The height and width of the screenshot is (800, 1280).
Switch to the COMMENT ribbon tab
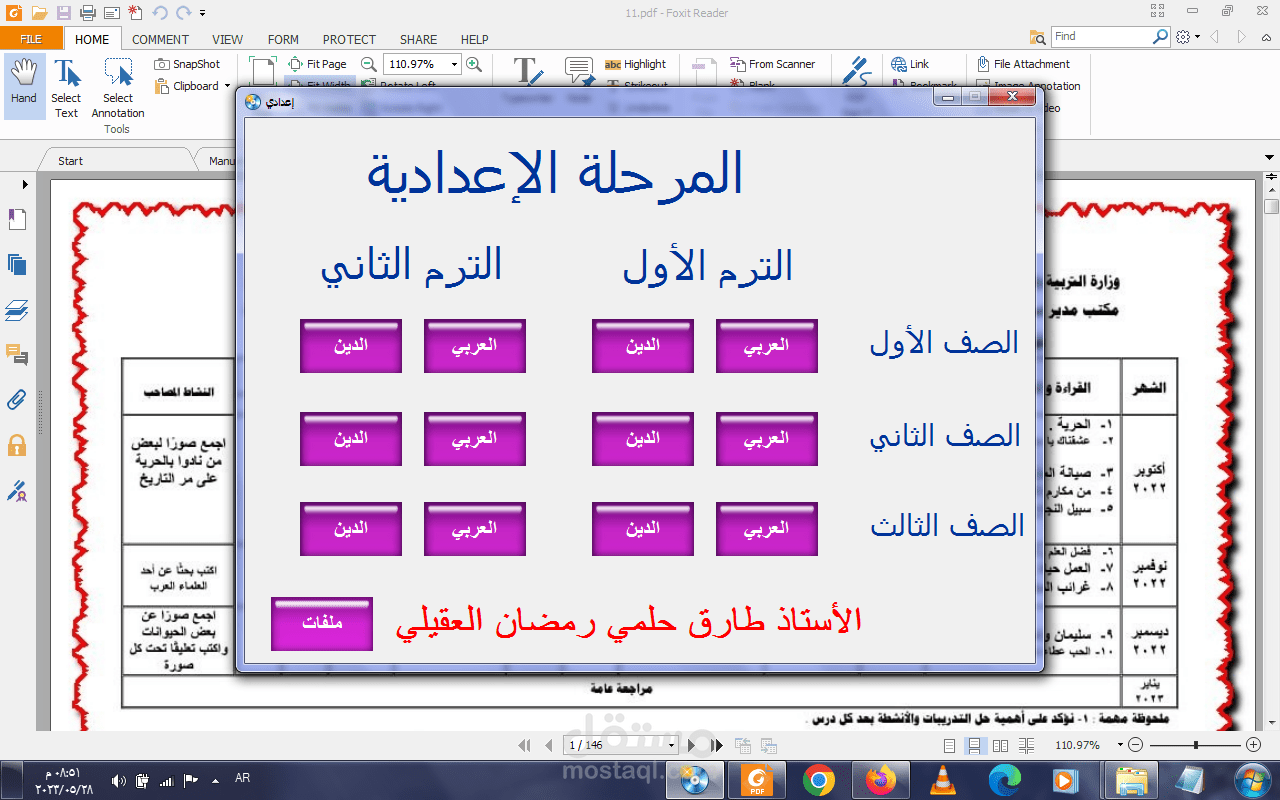160,40
